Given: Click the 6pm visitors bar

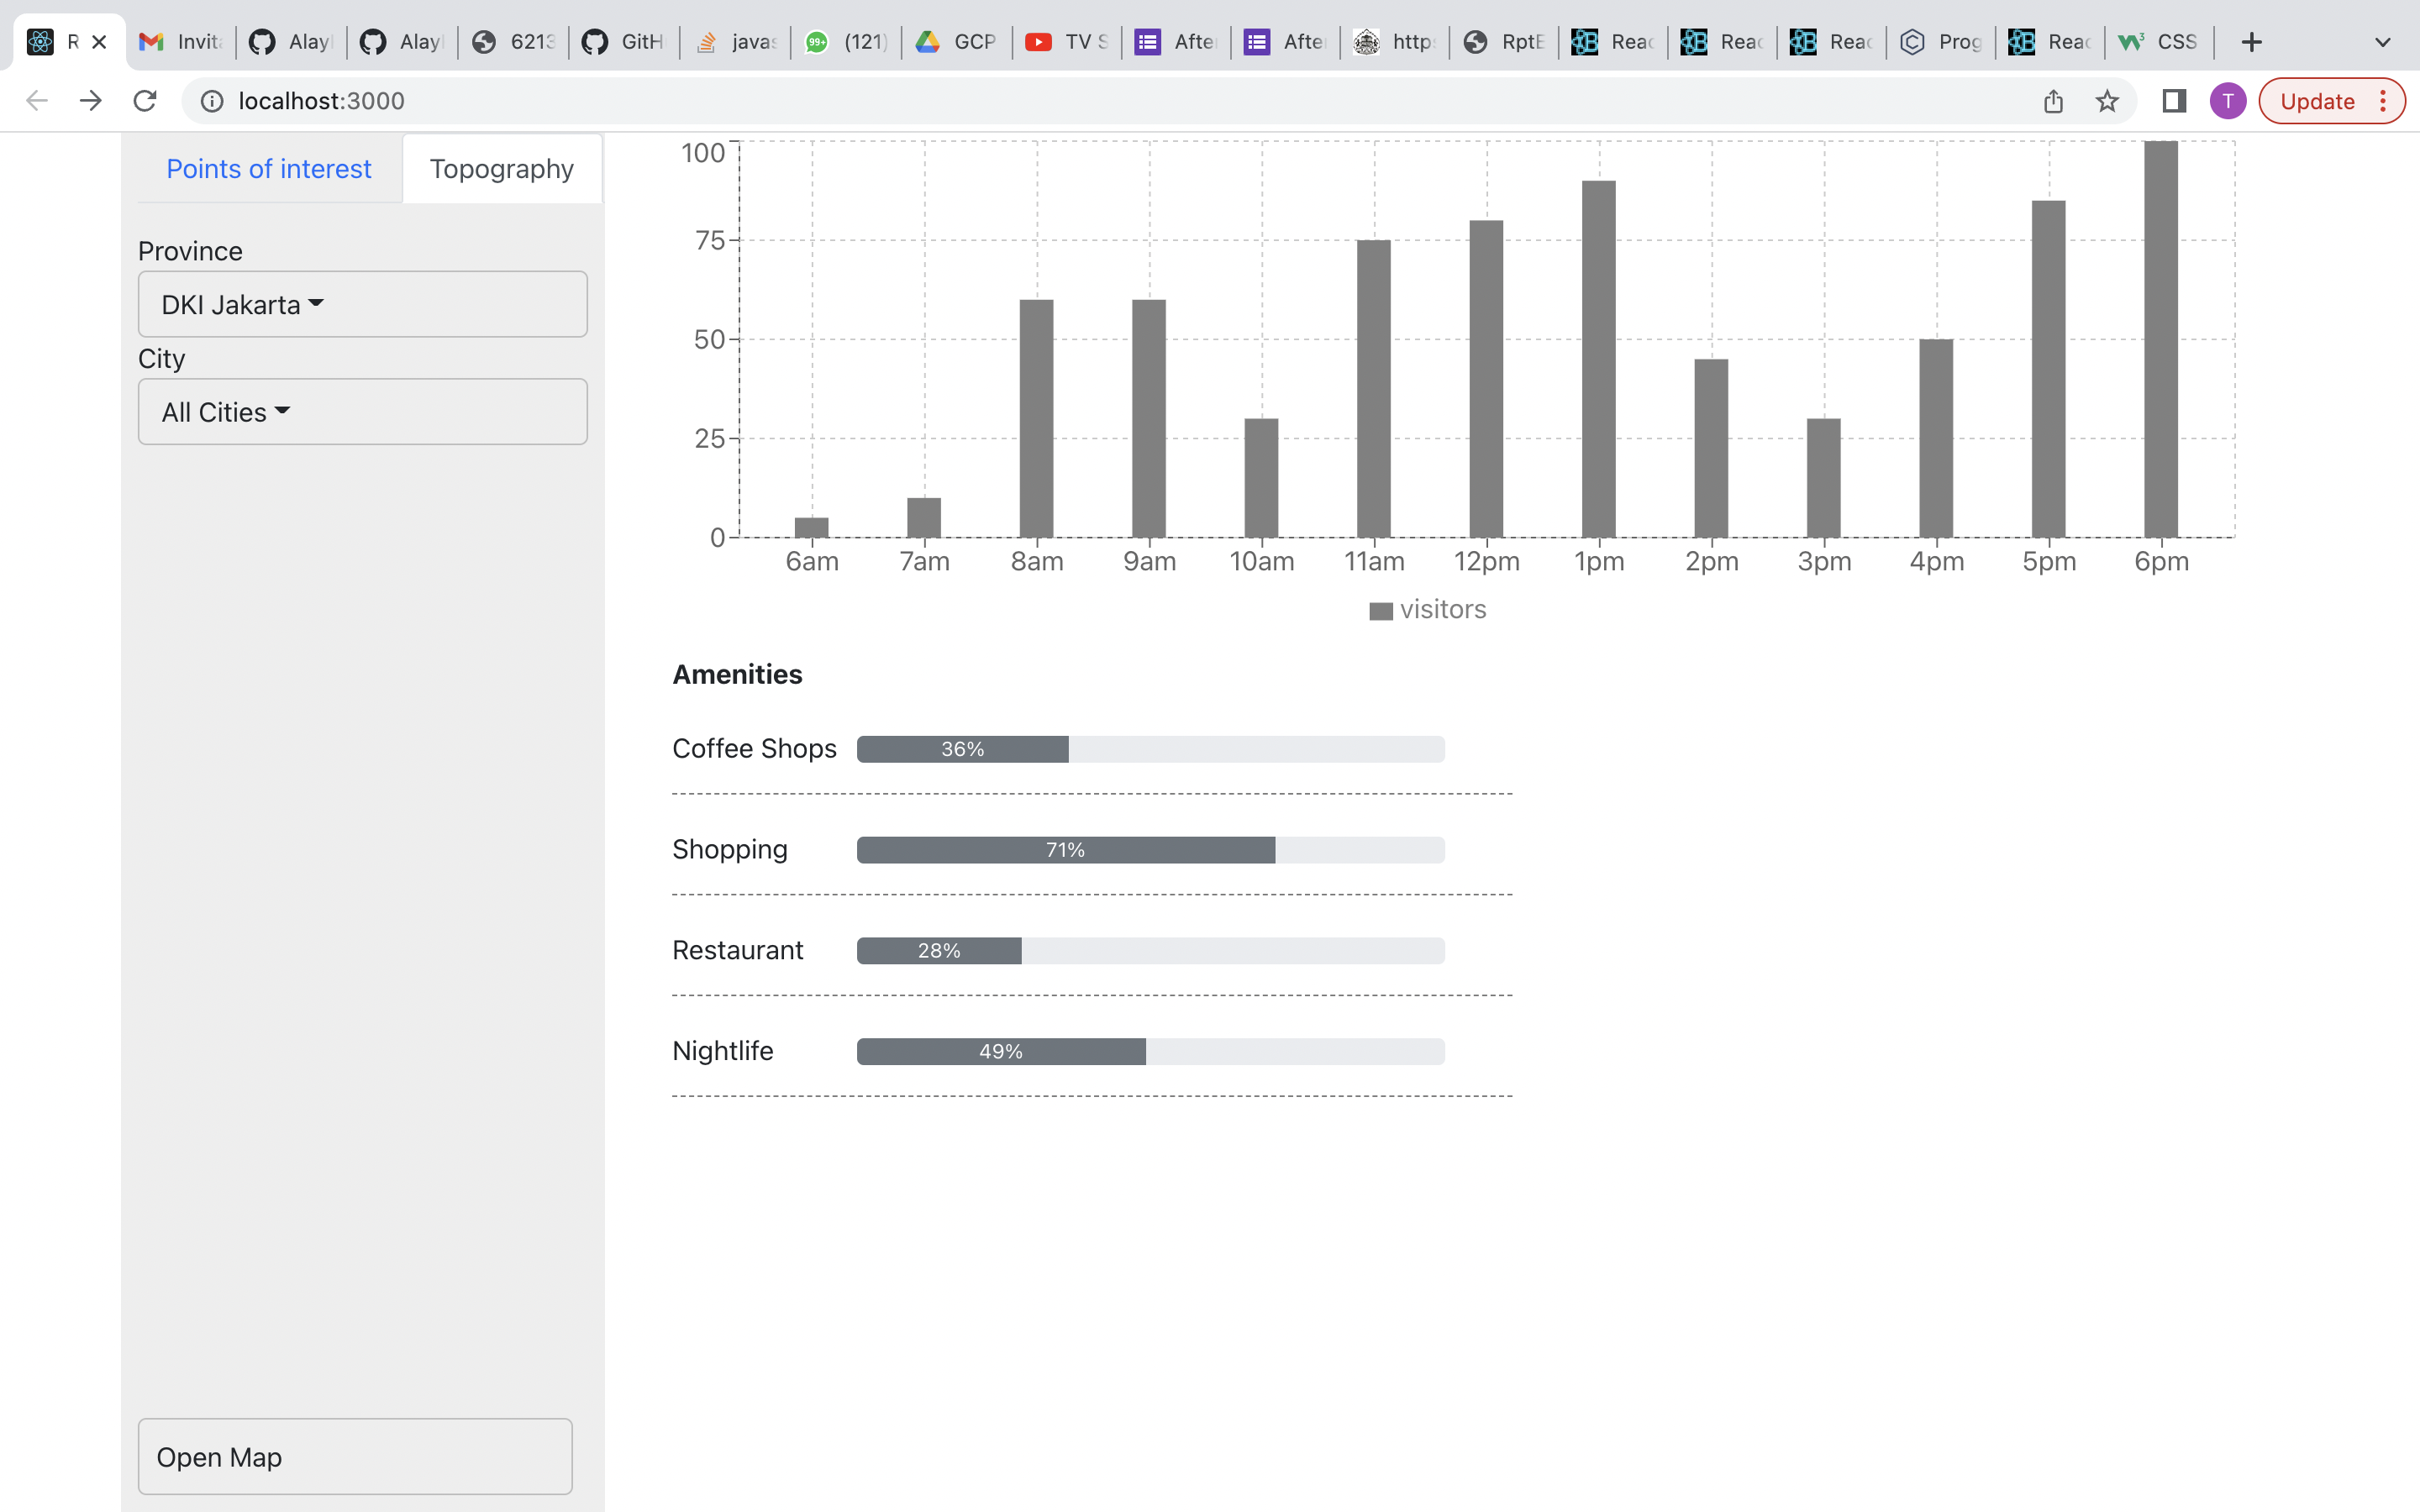Looking at the screenshot, I should [2160, 340].
